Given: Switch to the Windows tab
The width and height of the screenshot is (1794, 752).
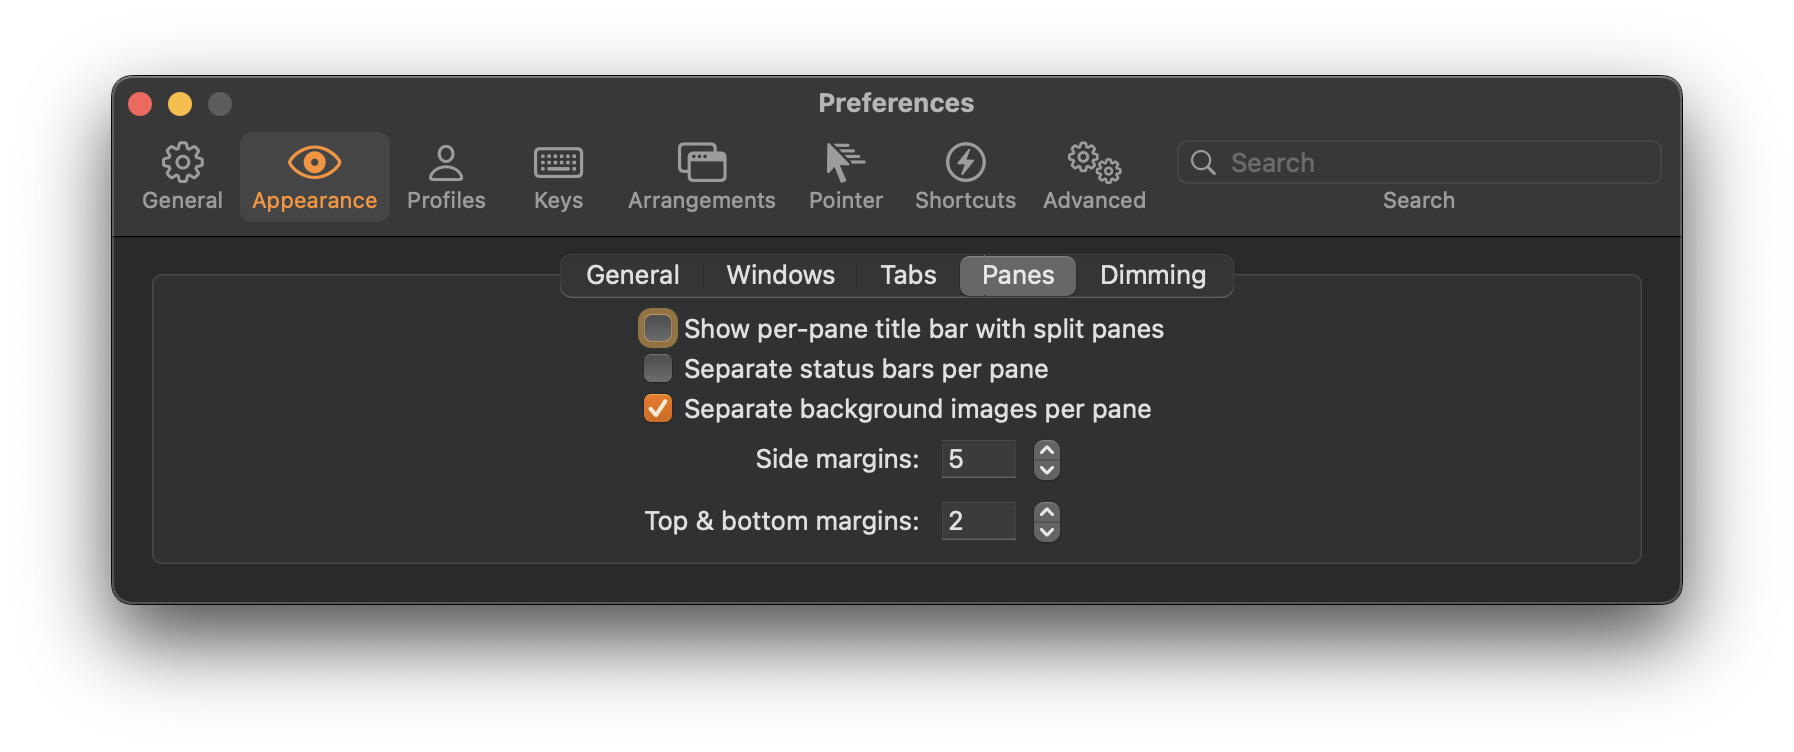Looking at the screenshot, I should click(780, 275).
